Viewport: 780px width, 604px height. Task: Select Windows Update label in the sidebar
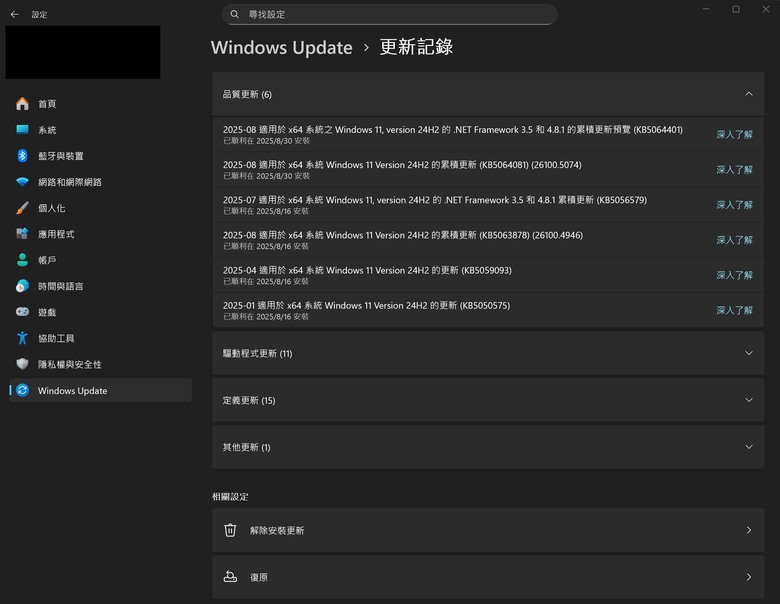coord(73,391)
